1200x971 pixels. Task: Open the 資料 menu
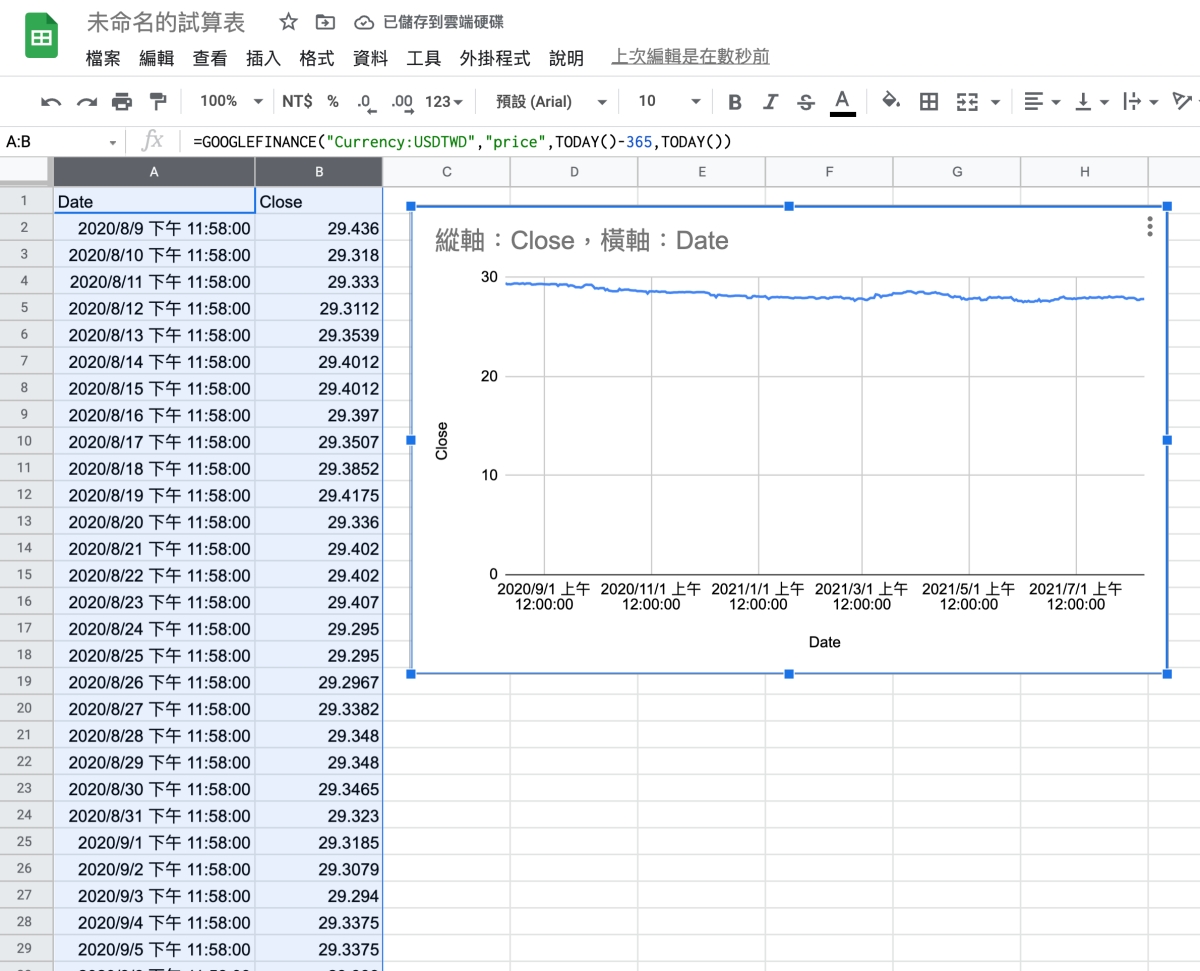click(370, 58)
